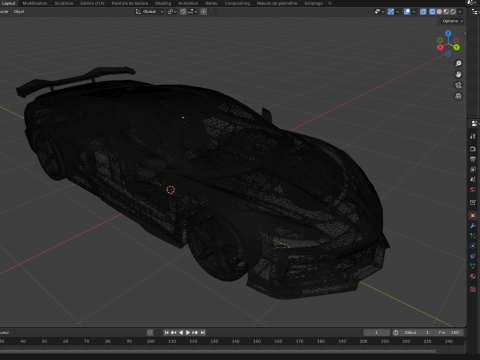Click the Début start frame field
This screenshot has height=360, width=480.
pyautogui.click(x=417, y=333)
